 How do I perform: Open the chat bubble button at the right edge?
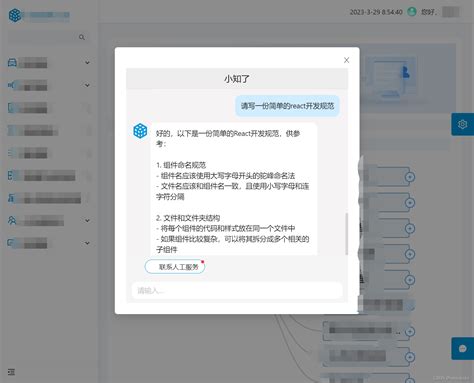click(x=463, y=349)
